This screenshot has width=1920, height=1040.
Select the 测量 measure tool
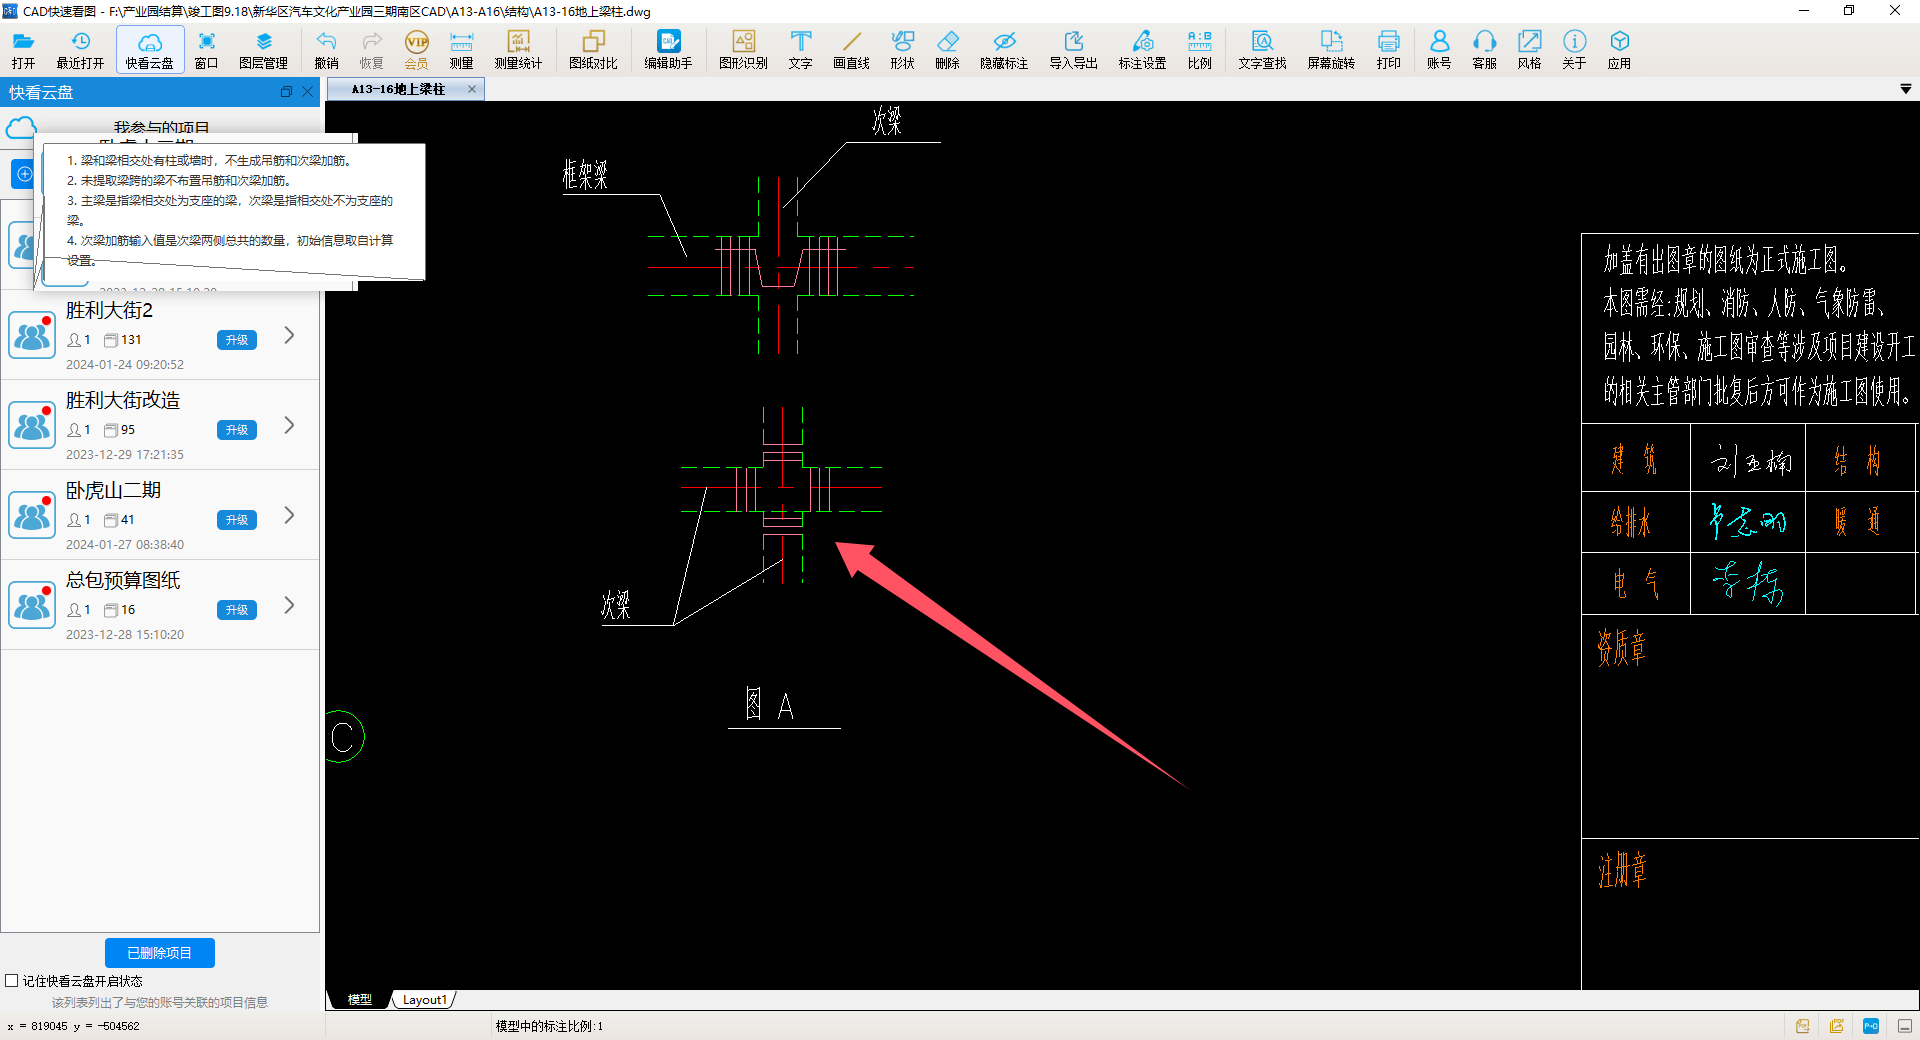tap(461, 50)
